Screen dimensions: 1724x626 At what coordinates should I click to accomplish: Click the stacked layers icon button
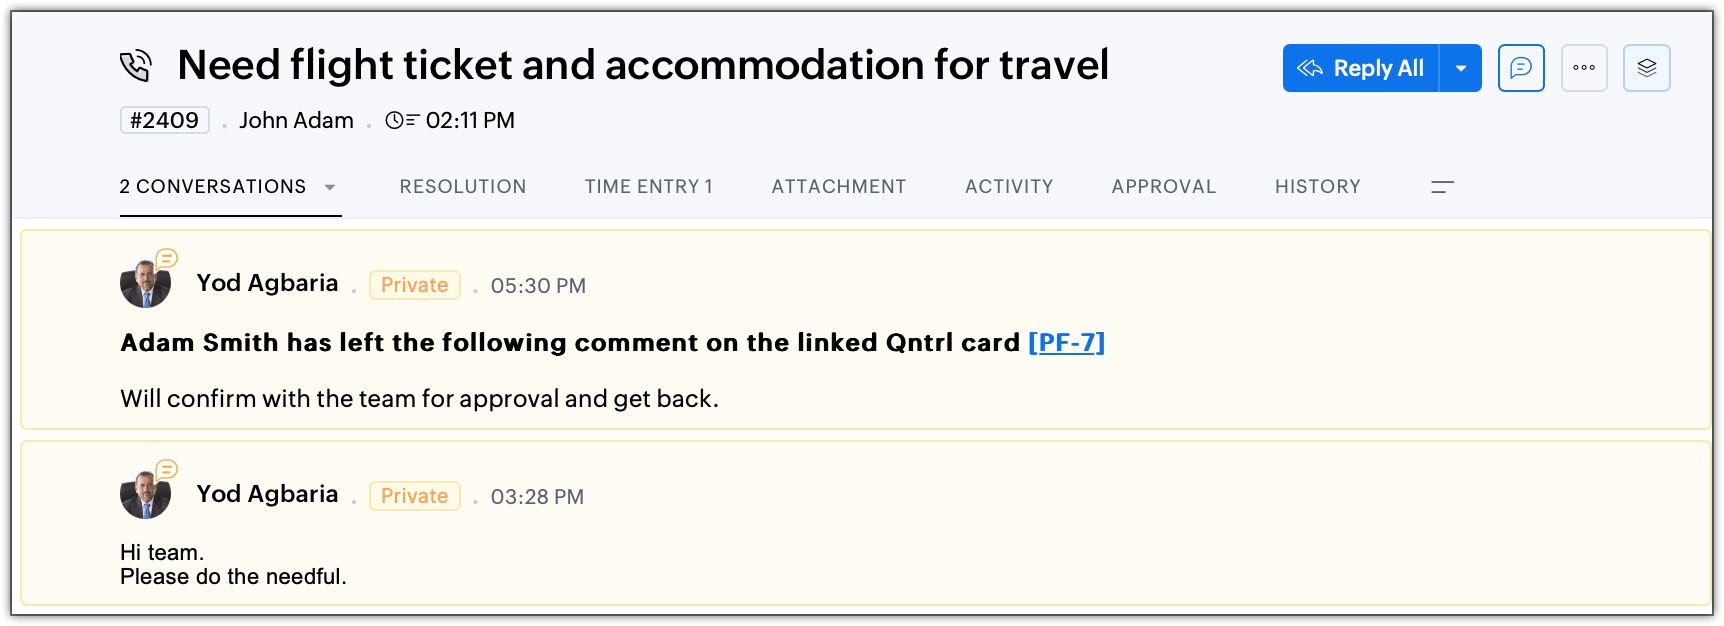[x=1647, y=68]
